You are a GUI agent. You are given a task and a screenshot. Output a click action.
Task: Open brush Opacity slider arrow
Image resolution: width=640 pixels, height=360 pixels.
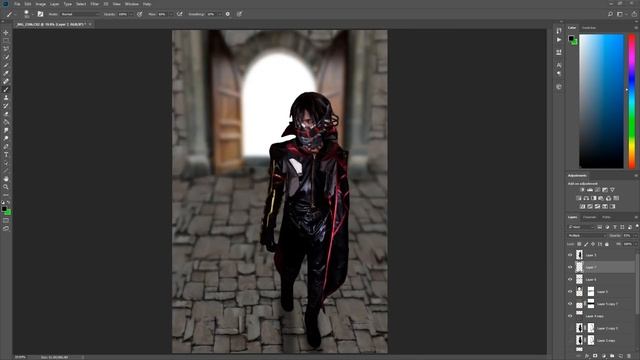pyautogui.click(x=131, y=14)
